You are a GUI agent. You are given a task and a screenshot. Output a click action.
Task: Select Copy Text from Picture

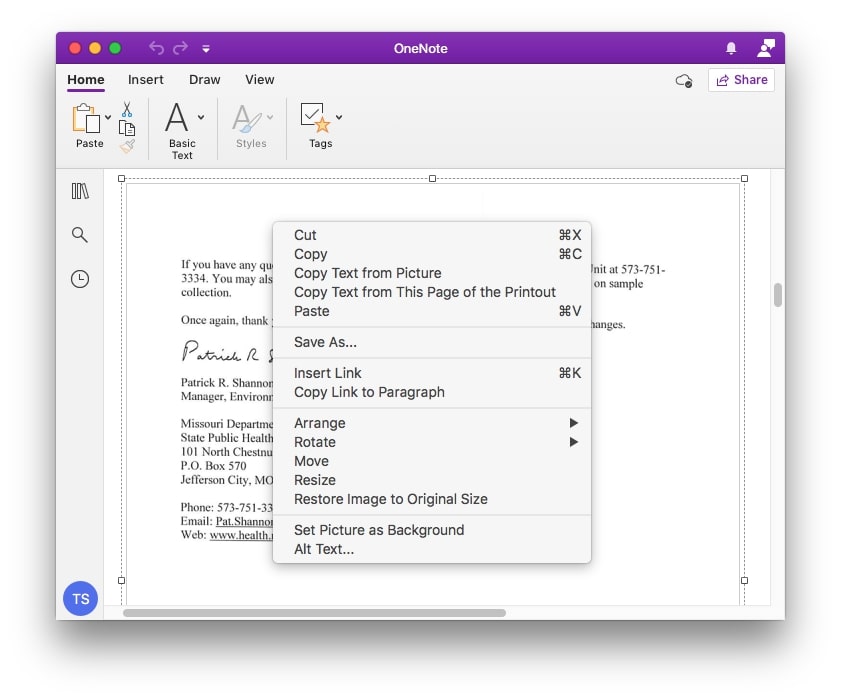pyautogui.click(x=432, y=273)
